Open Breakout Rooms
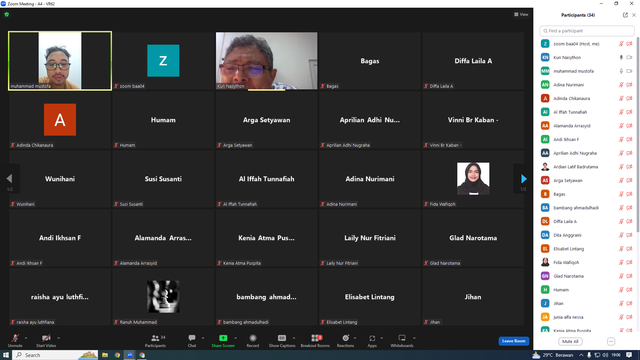Screen dimensions: 640x360 tap(315, 340)
